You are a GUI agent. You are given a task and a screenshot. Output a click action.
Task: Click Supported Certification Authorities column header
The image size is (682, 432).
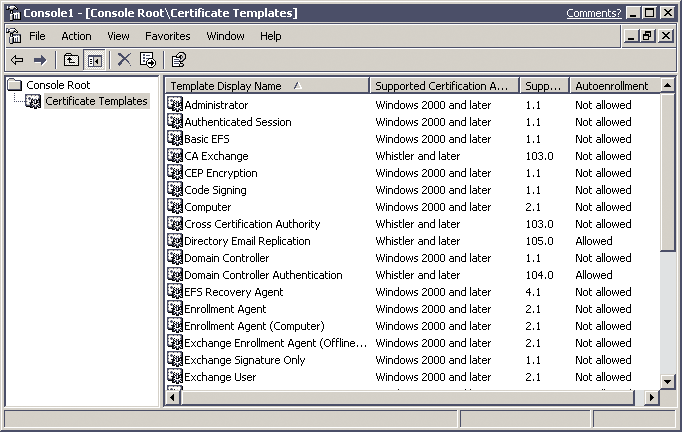click(x=444, y=86)
